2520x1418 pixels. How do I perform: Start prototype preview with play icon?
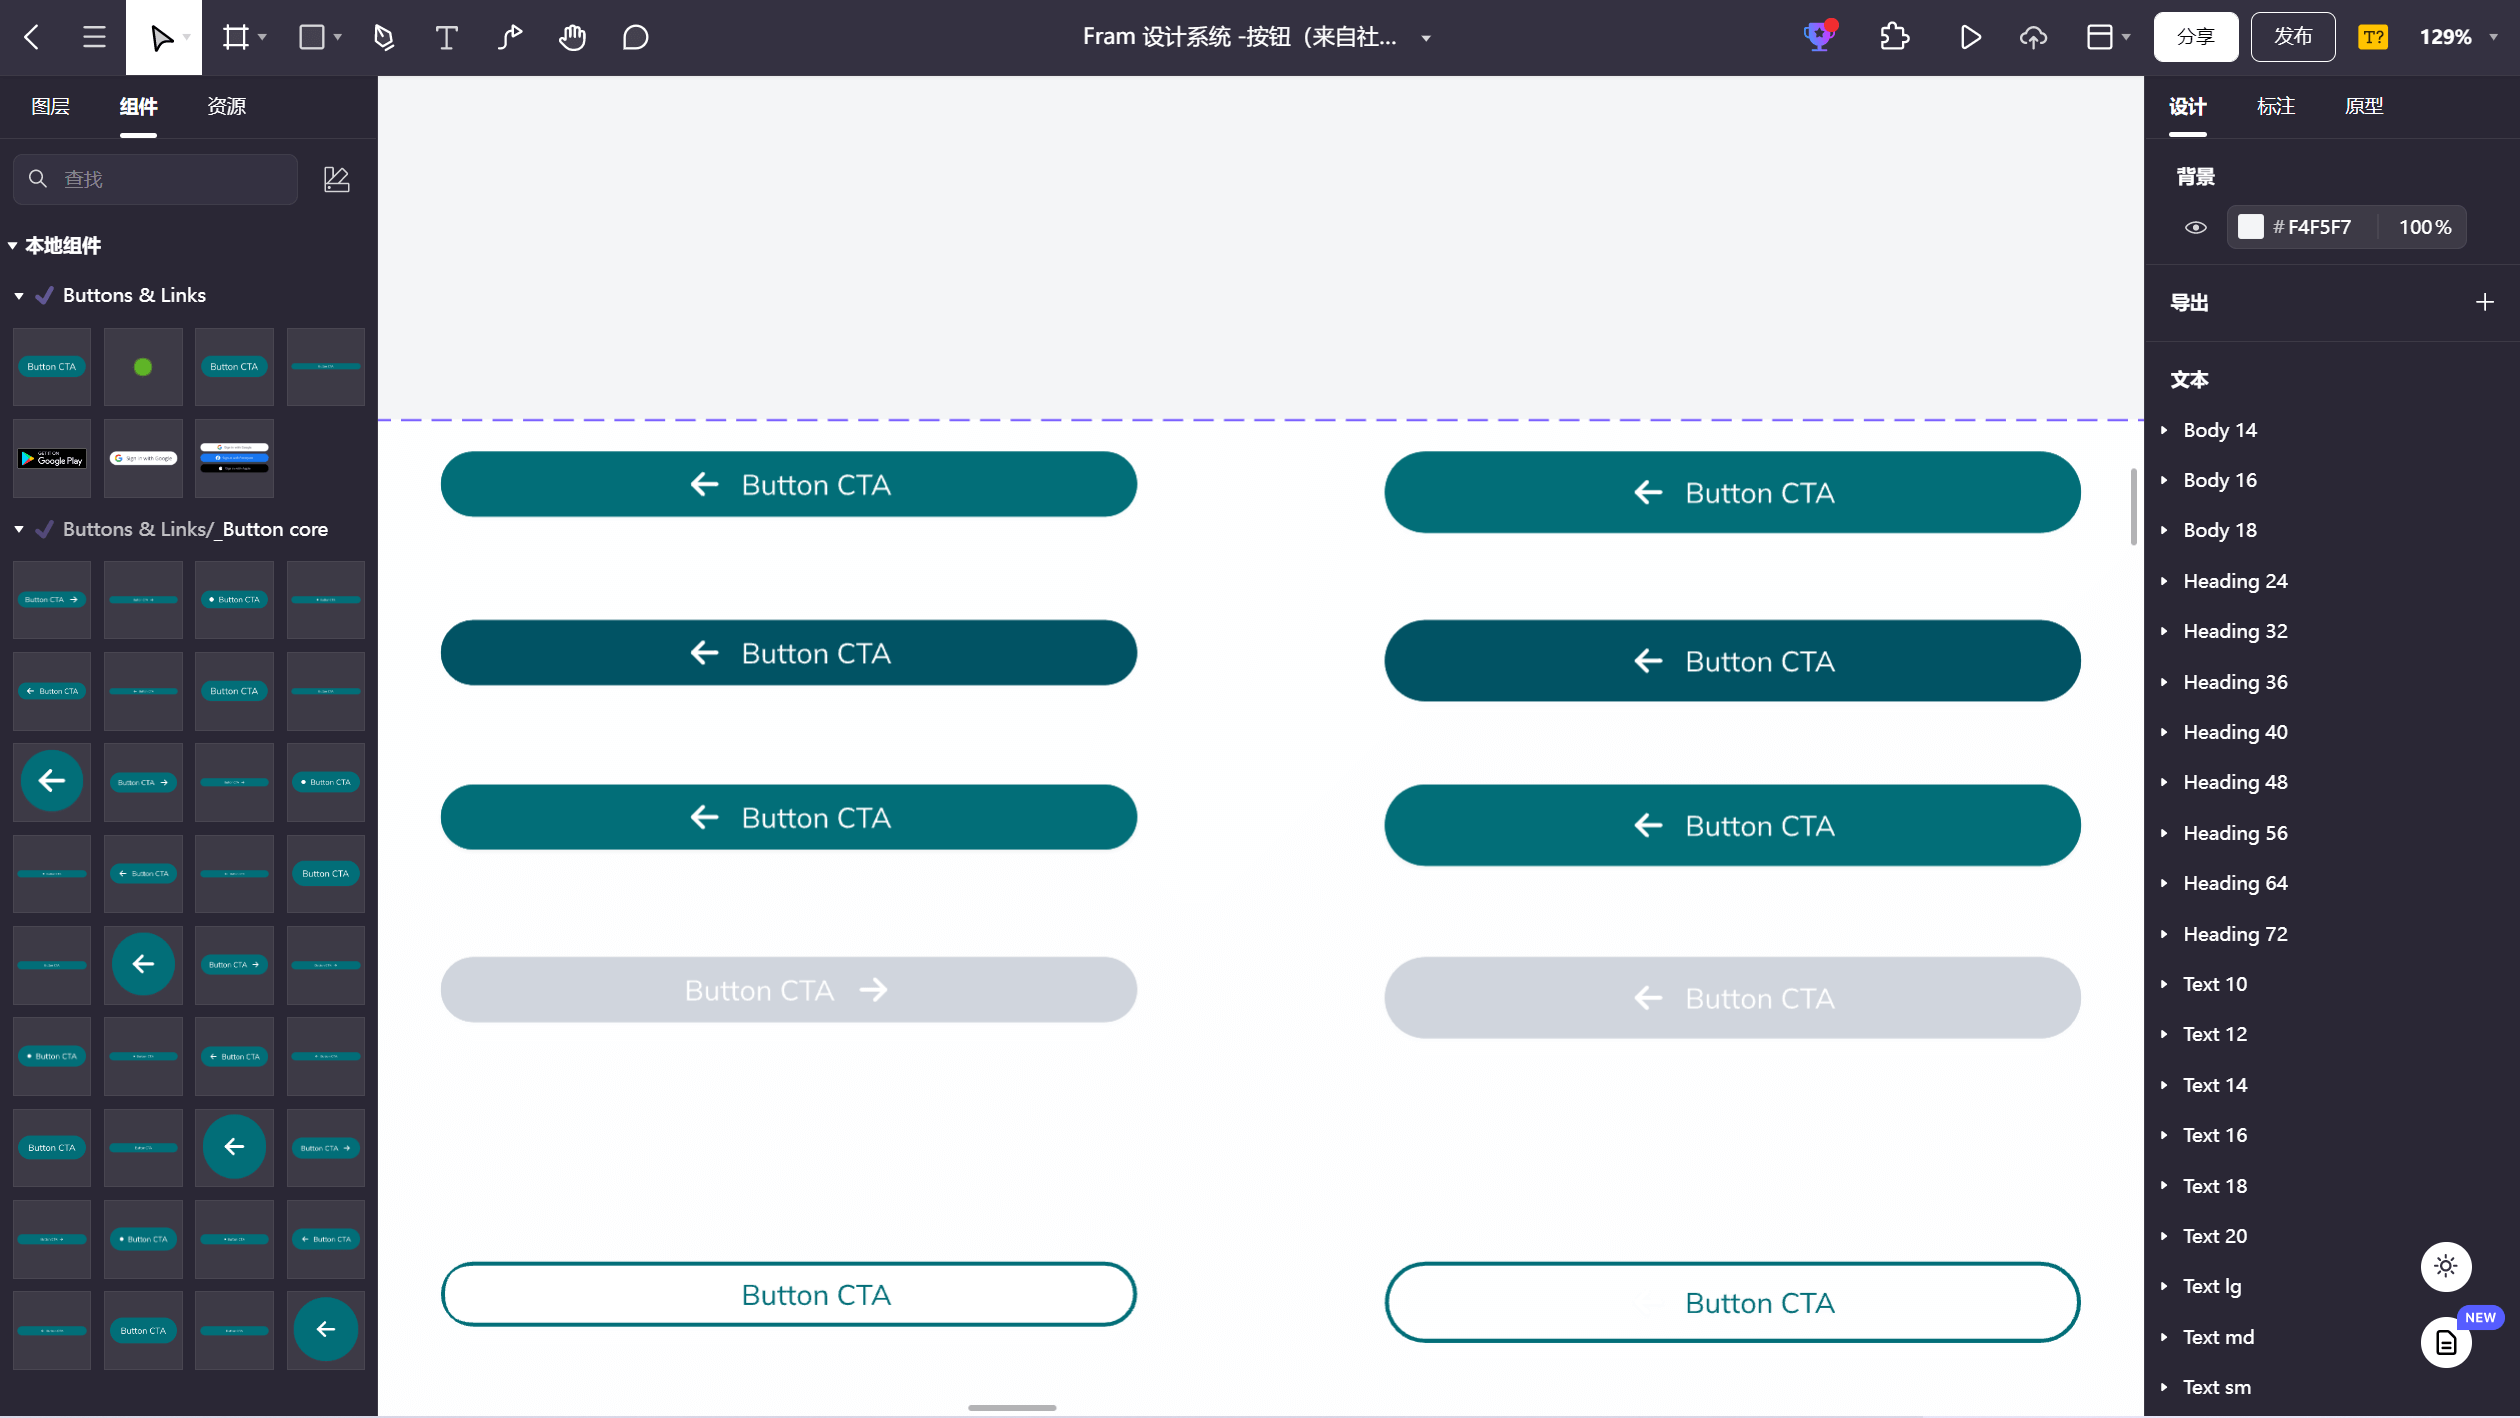[x=1970, y=38]
